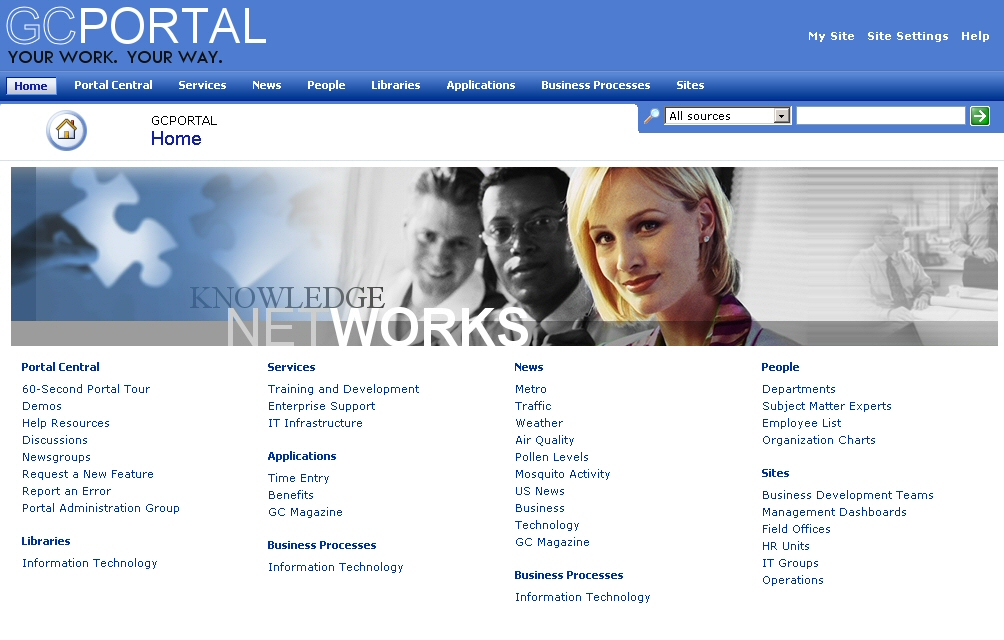Open My Site link
This screenshot has height=640, width=1004.
click(x=831, y=36)
